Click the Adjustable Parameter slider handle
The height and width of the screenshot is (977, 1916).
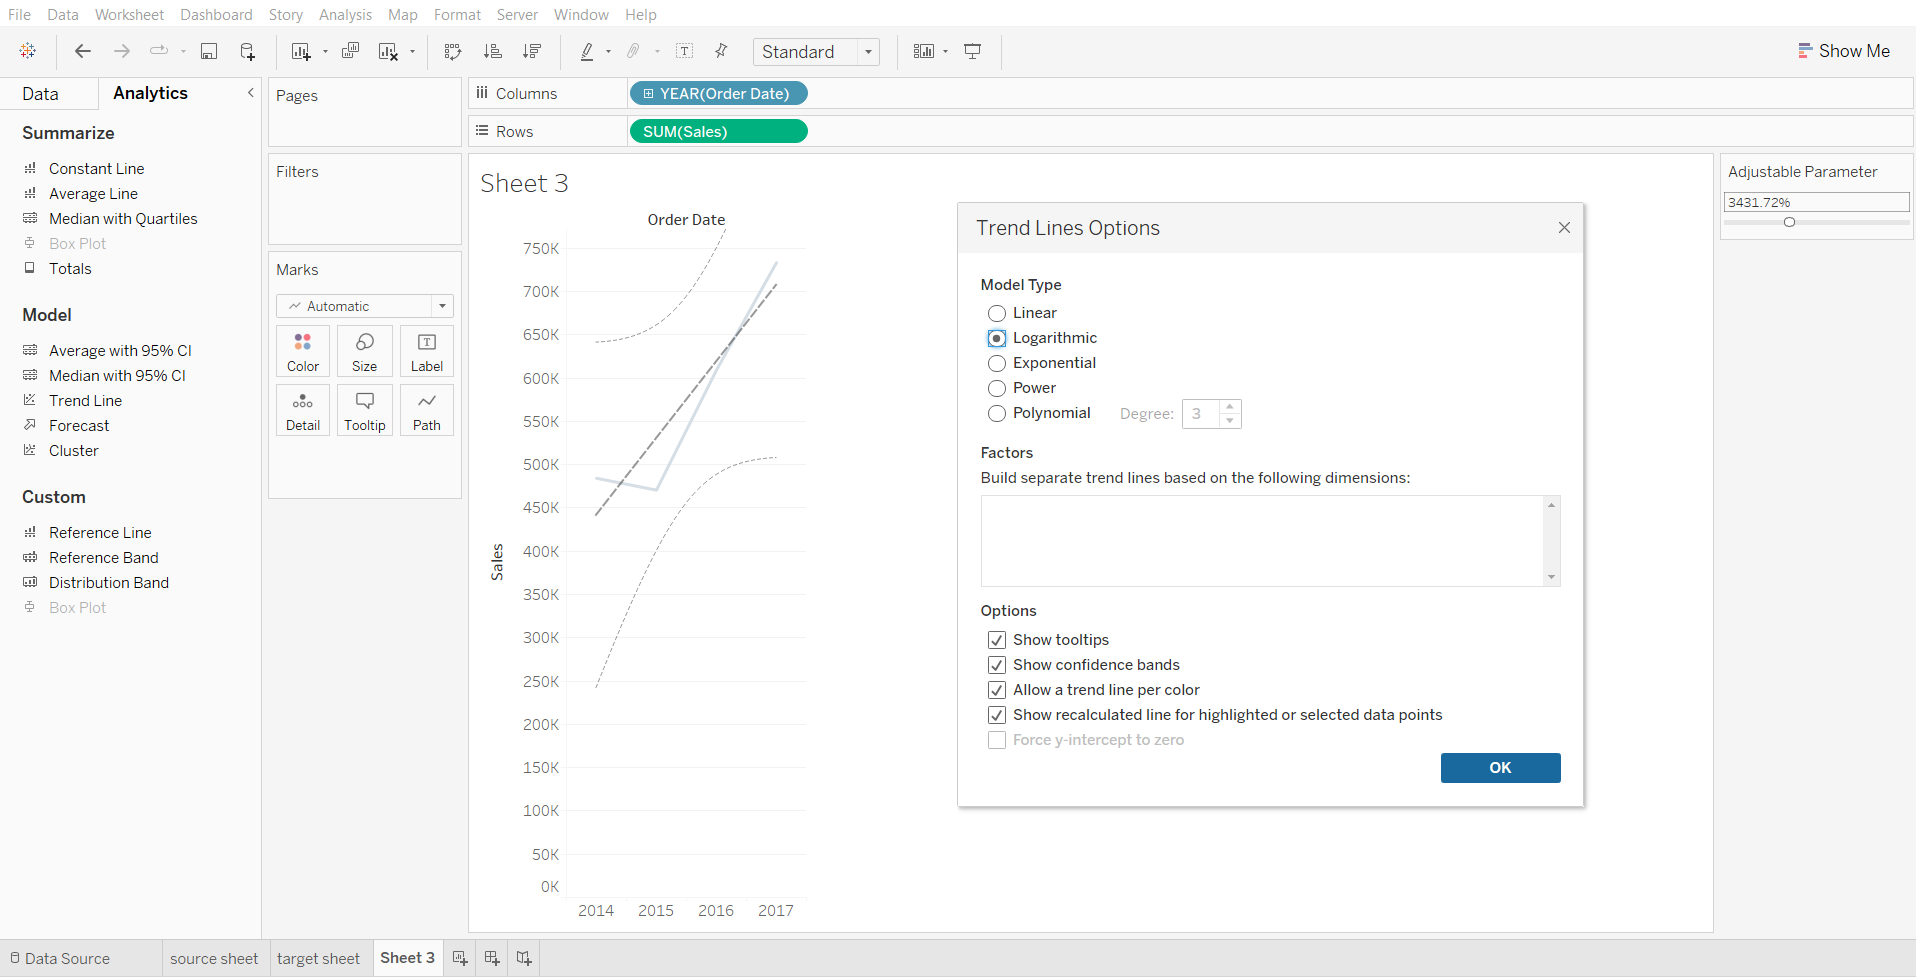pos(1789,222)
